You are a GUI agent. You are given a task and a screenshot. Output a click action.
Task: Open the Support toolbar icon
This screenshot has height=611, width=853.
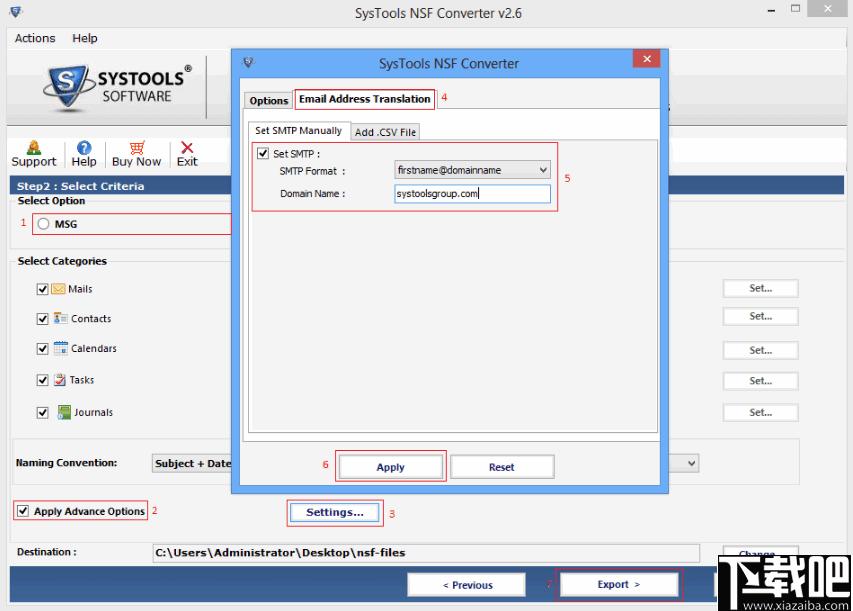click(34, 147)
